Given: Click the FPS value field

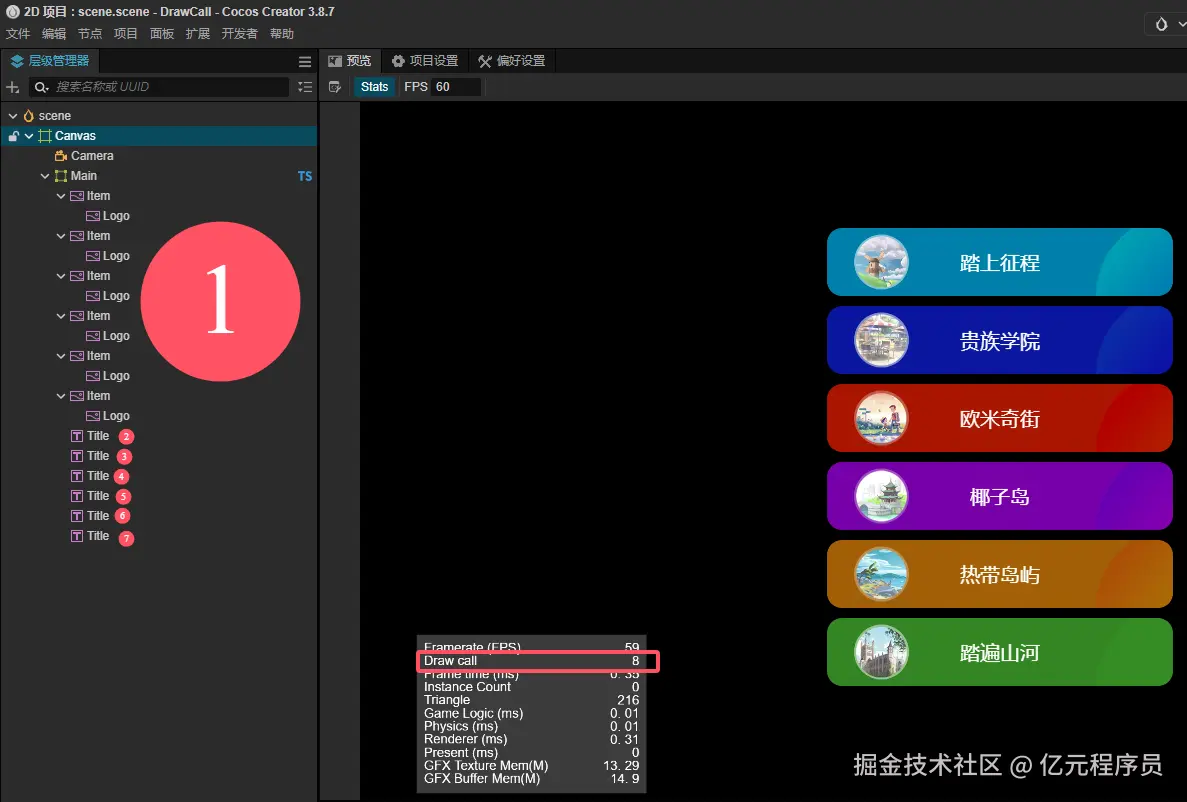Looking at the screenshot, I should pyautogui.click(x=456, y=87).
